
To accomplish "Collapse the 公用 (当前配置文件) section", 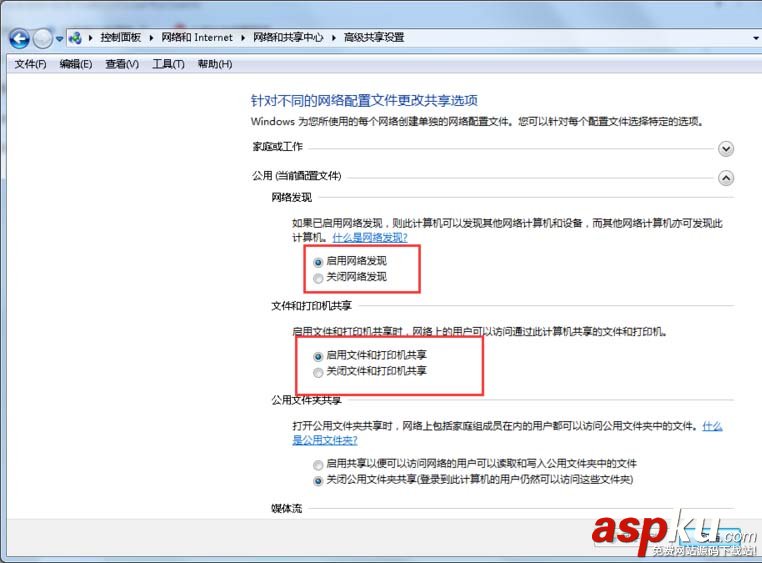I will pos(726,178).
